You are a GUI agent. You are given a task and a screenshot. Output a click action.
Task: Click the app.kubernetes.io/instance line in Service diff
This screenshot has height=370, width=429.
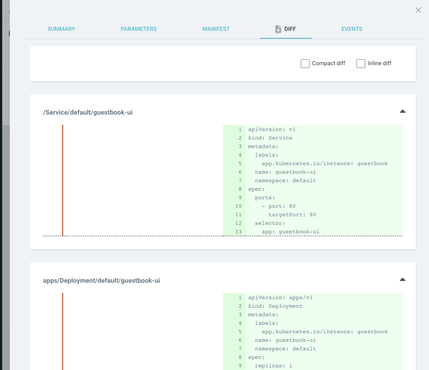click(325, 164)
